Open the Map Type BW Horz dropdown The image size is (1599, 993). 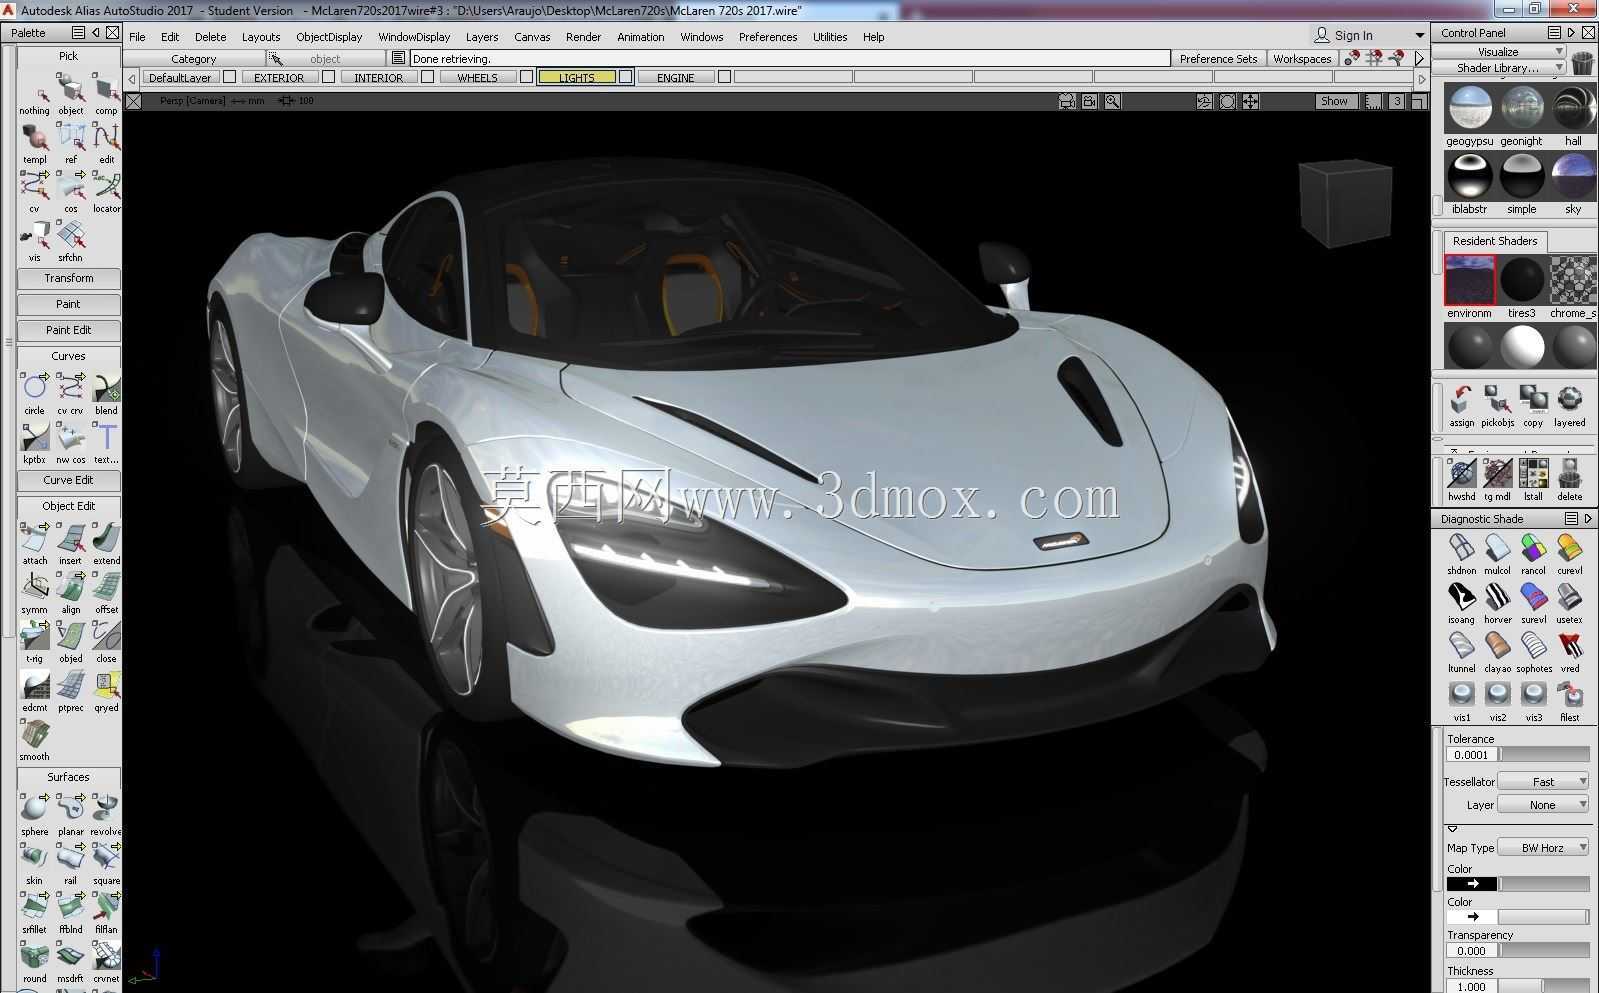(1543, 848)
